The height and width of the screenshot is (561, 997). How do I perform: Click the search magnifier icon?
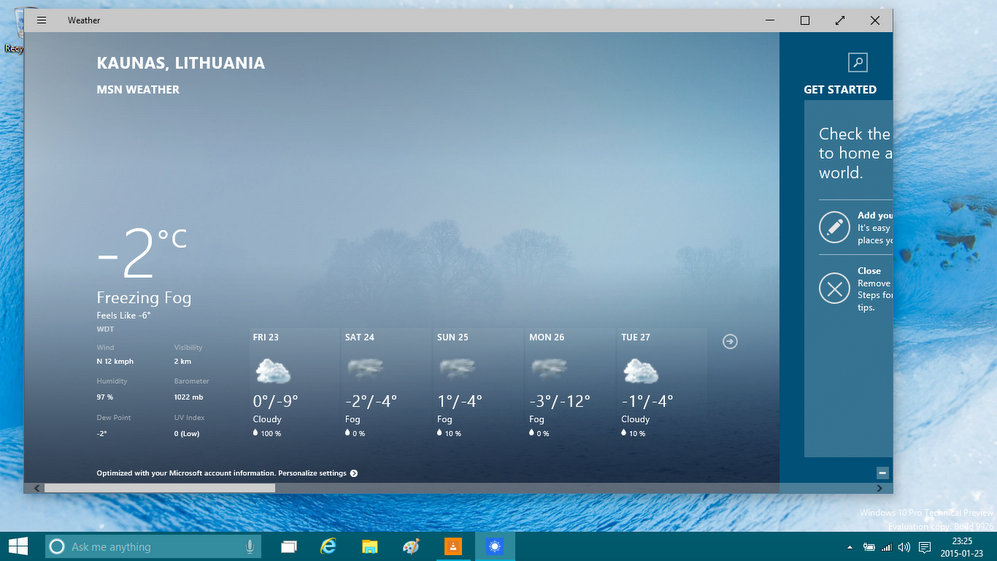tap(857, 63)
